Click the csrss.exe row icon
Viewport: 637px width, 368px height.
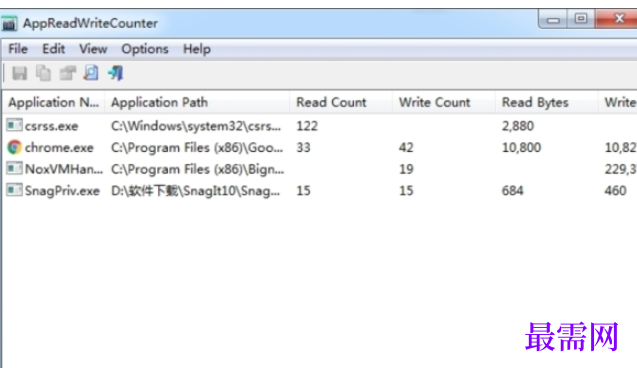(14, 125)
